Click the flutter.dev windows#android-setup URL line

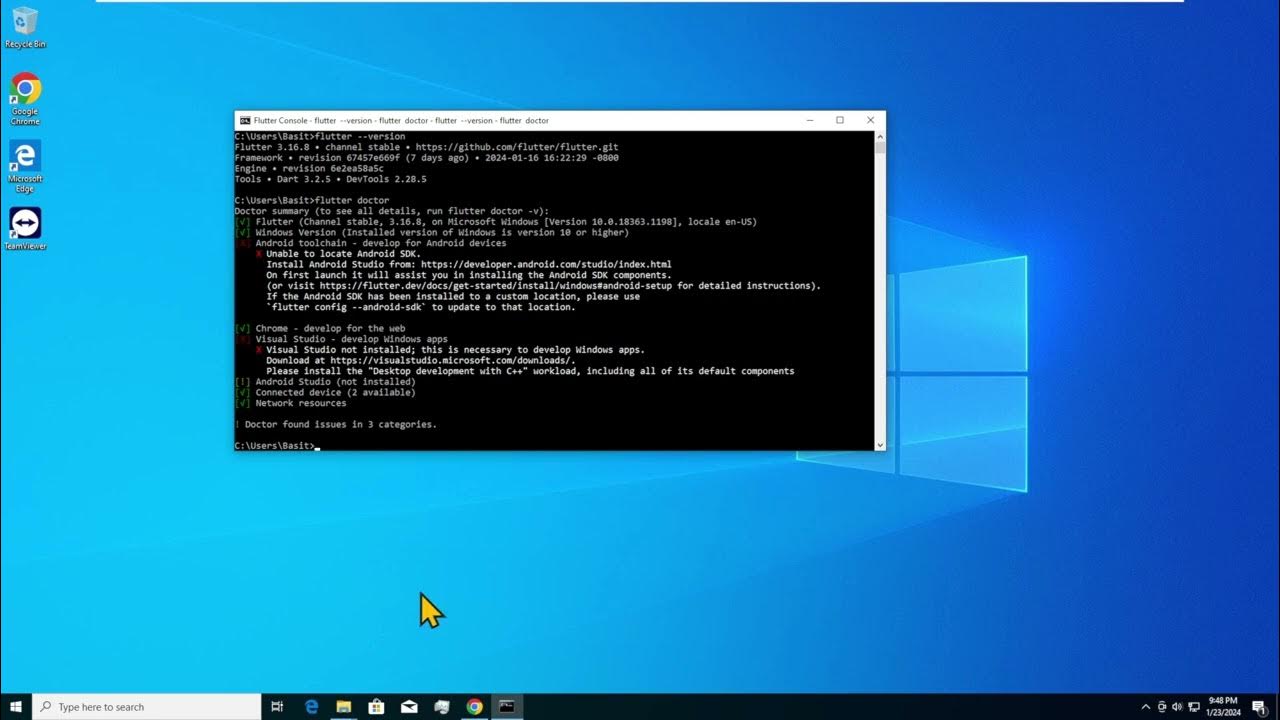tap(543, 286)
